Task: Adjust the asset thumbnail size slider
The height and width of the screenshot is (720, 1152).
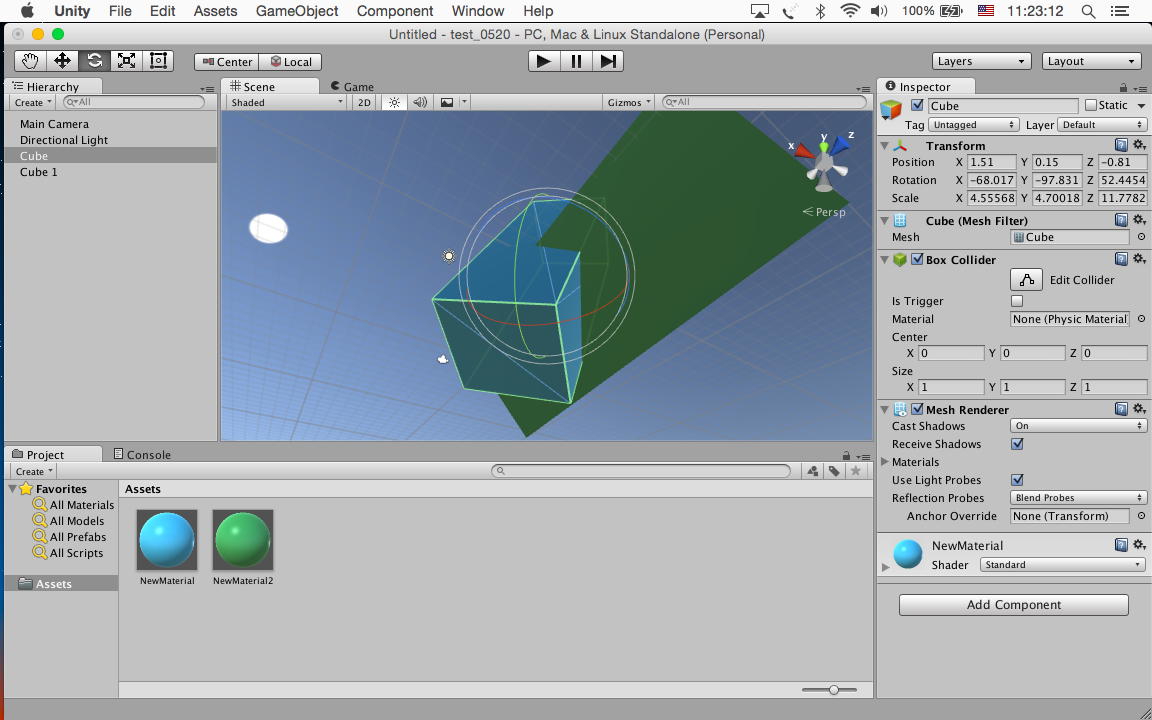Action: 833,689
